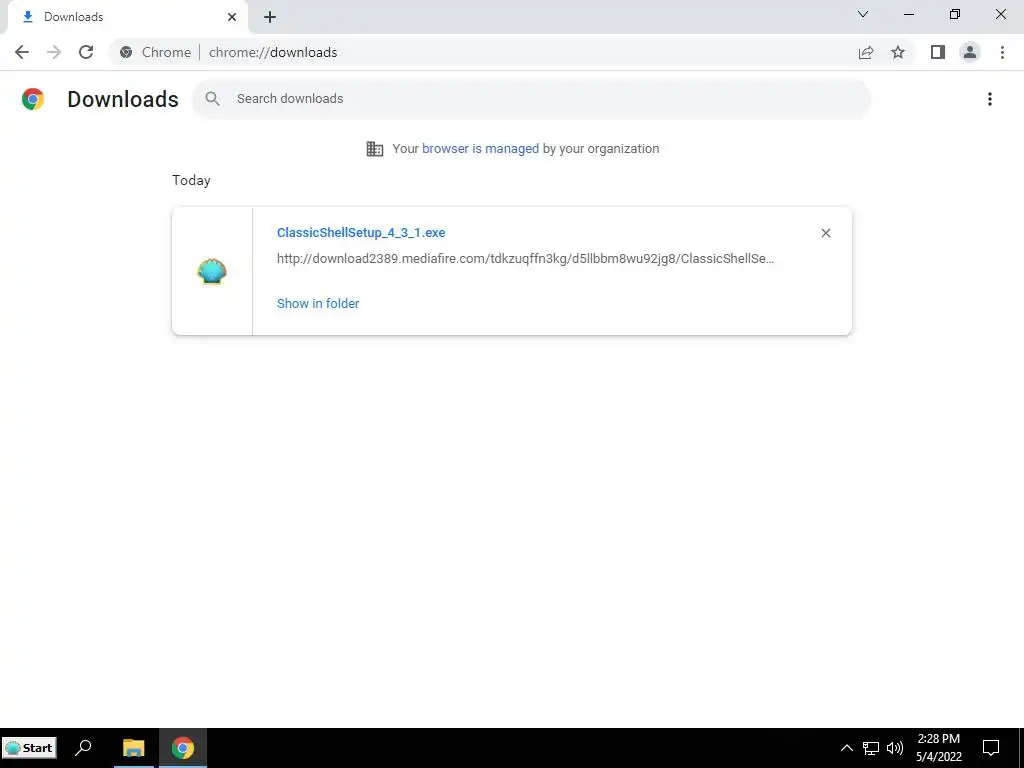This screenshot has width=1024, height=768.
Task: Restore down the Chrome window
Action: (x=955, y=14)
